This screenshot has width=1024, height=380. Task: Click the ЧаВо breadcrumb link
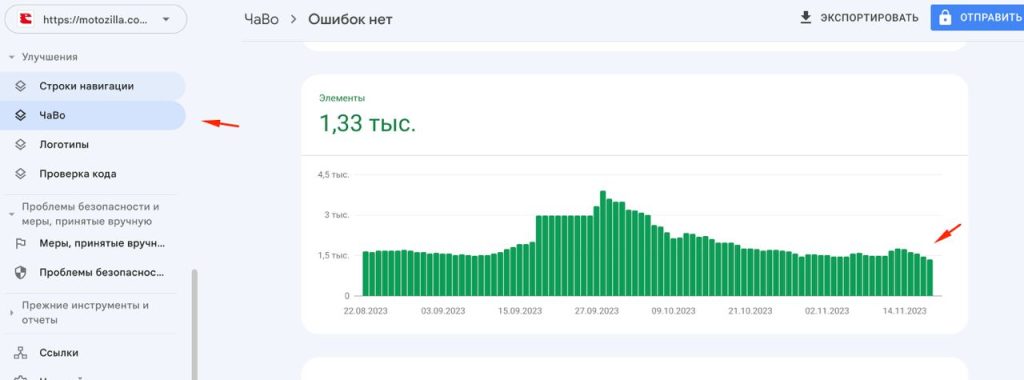point(261,20)
